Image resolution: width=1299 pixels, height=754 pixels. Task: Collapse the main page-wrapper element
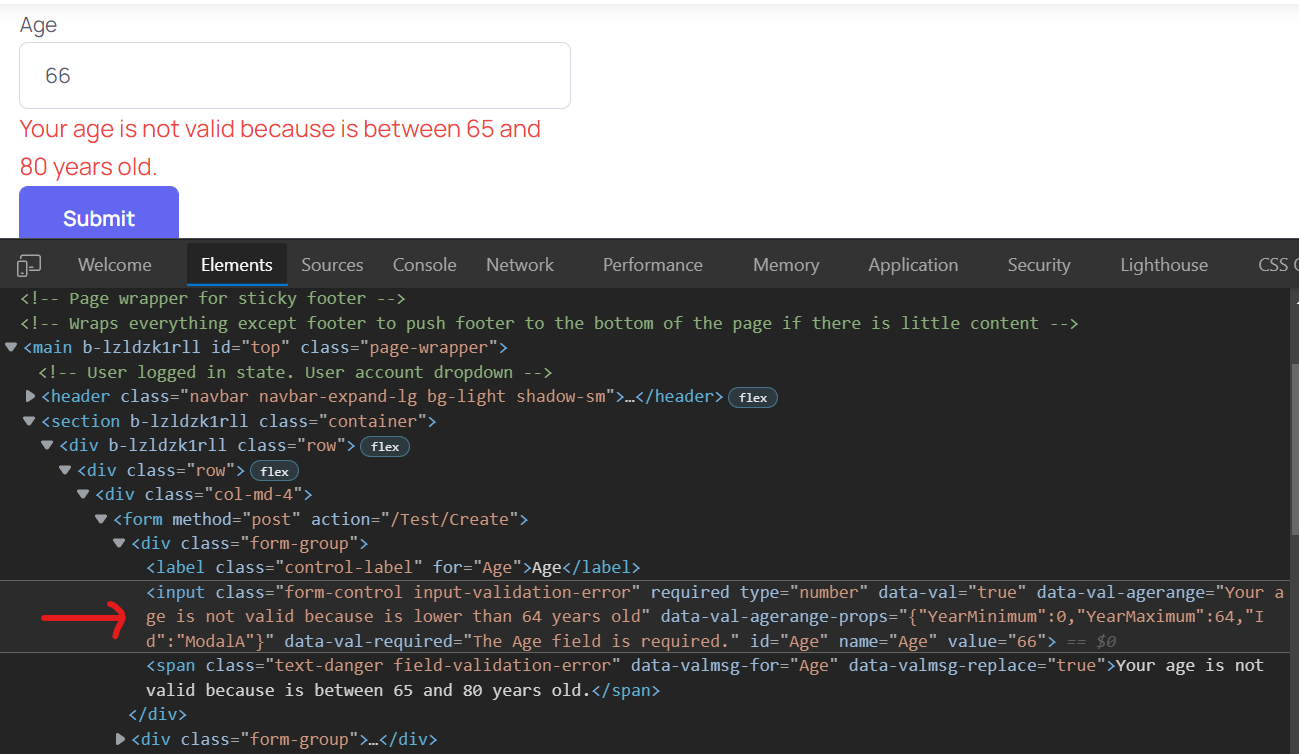coord(11,348)
